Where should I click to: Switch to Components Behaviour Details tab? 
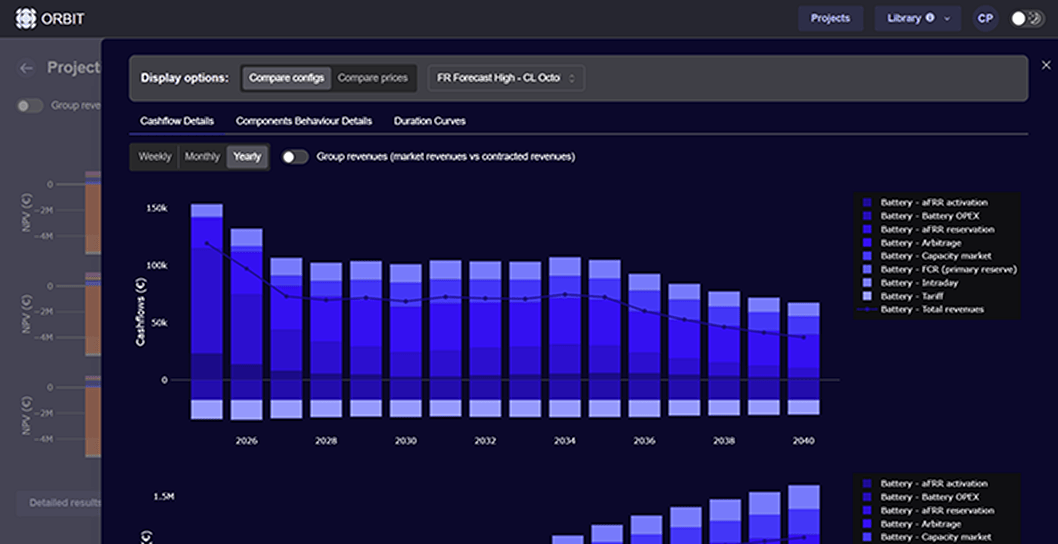[x=304, y=121]
